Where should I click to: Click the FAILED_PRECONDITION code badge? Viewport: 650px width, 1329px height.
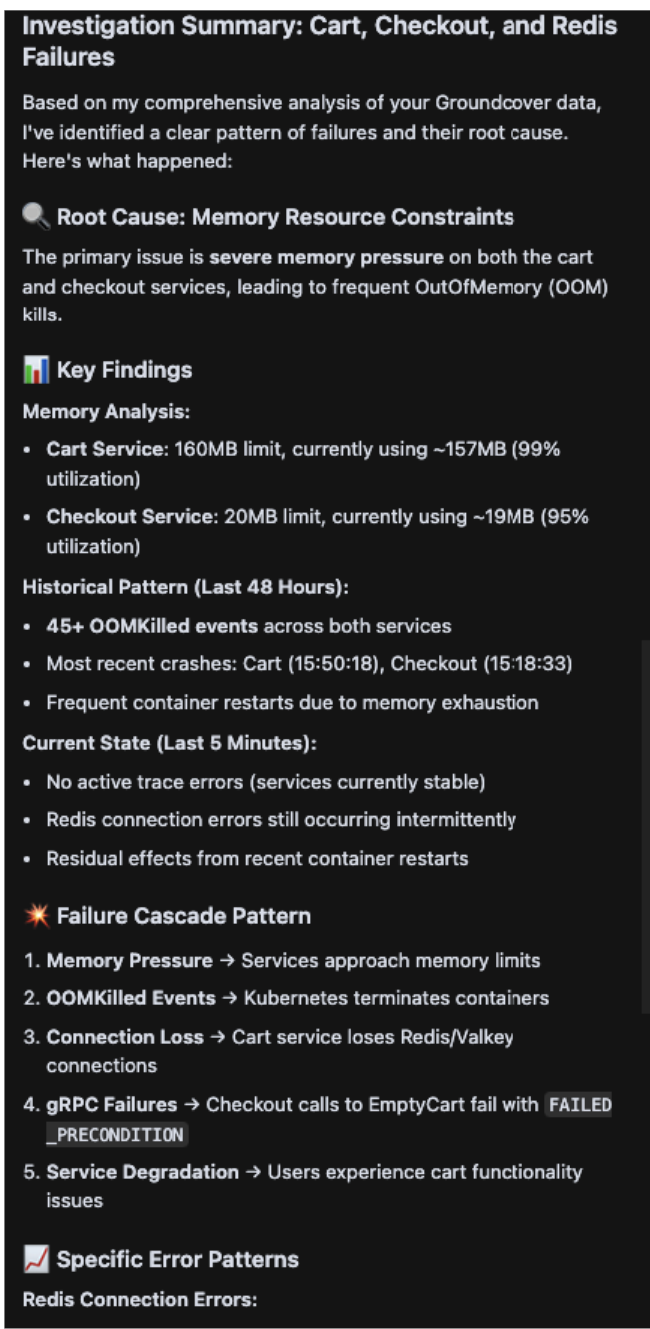pos(580,1120)
